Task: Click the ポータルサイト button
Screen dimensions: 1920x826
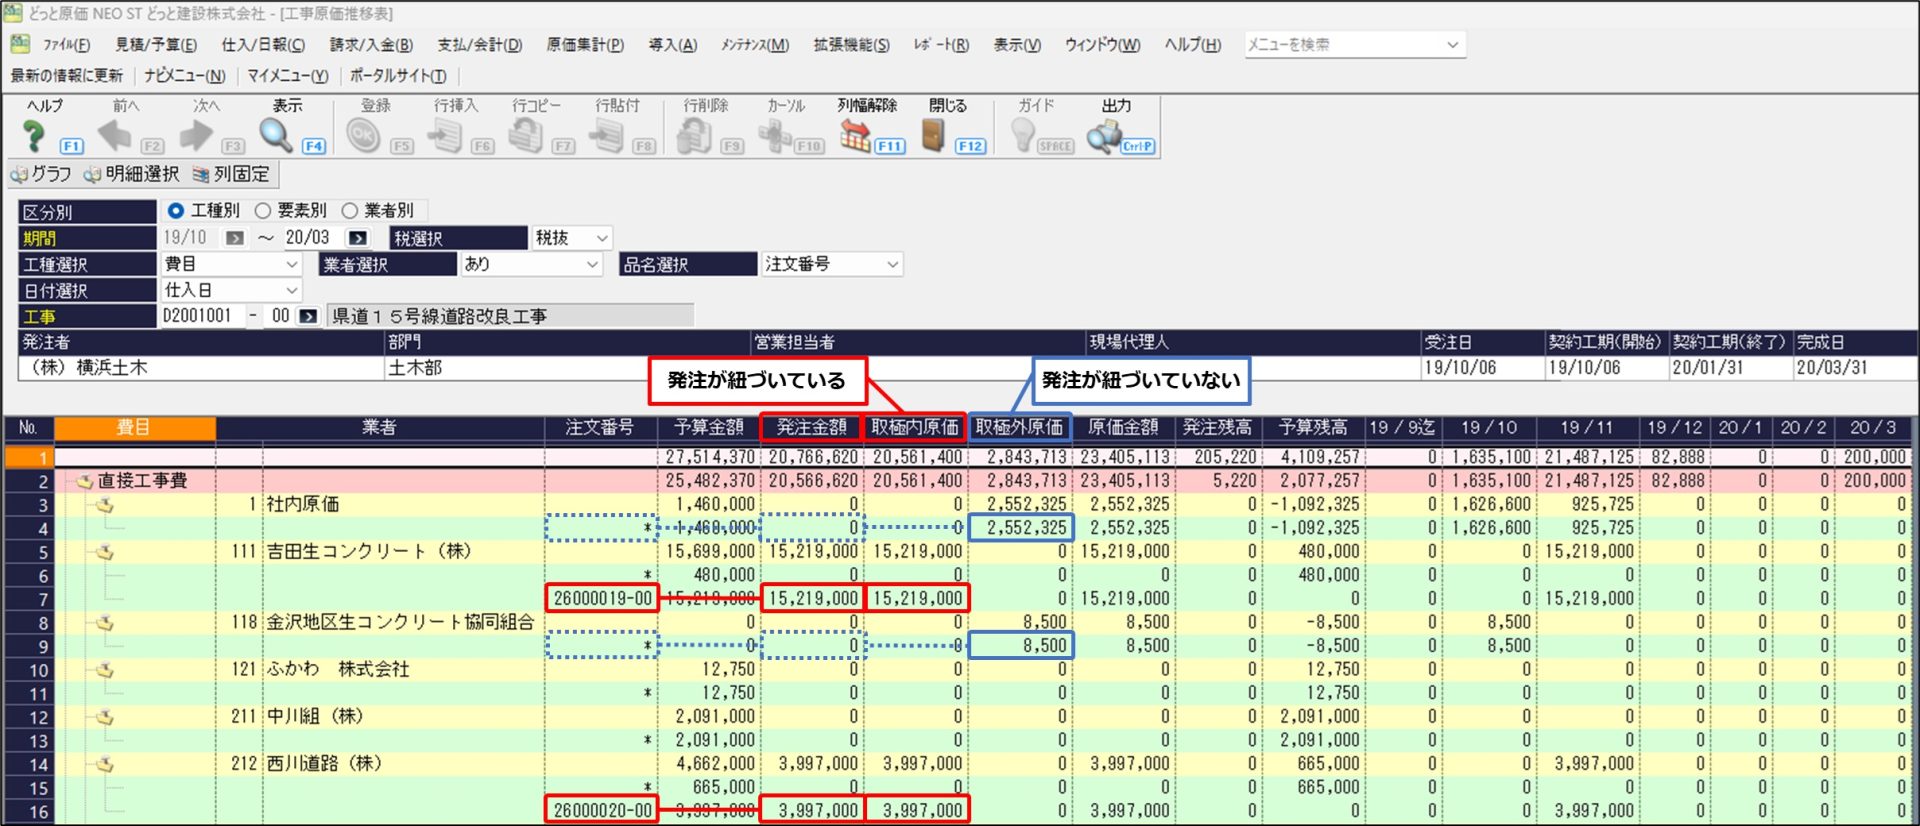Action: click(398, 76)
